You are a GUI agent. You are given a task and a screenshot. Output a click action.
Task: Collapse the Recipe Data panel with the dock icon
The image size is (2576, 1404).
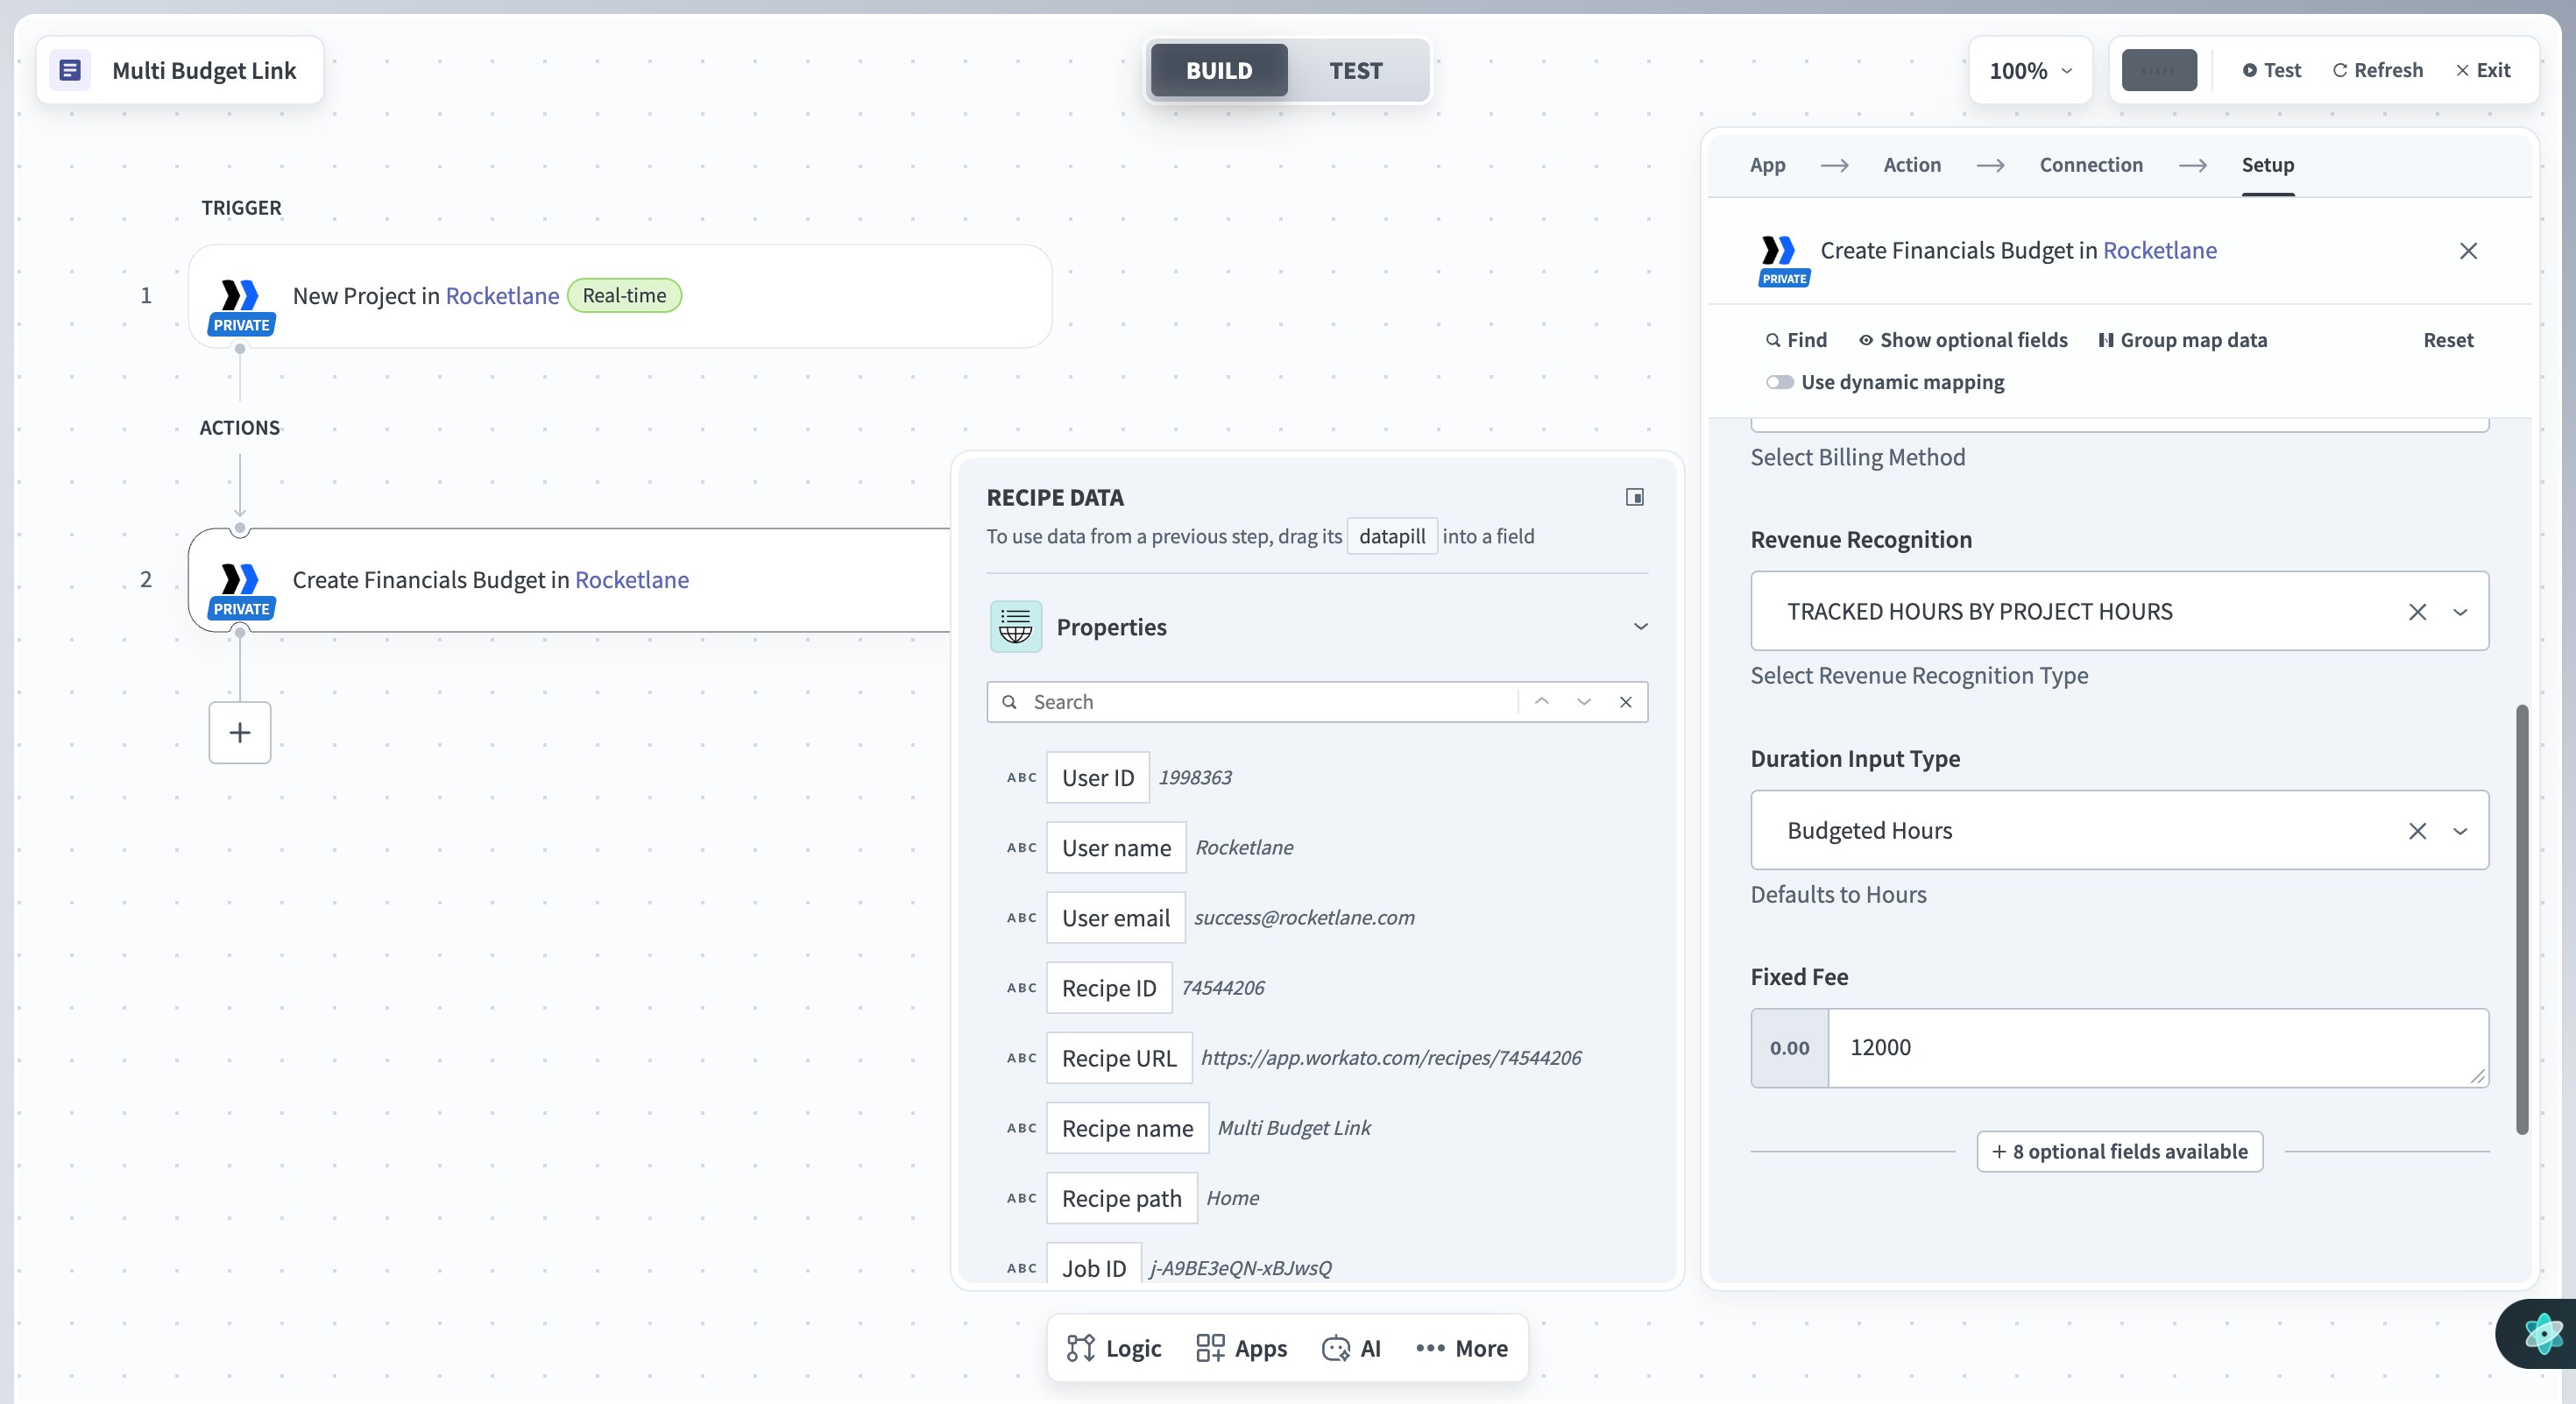pyautogui.click(x=1635, y=497)
